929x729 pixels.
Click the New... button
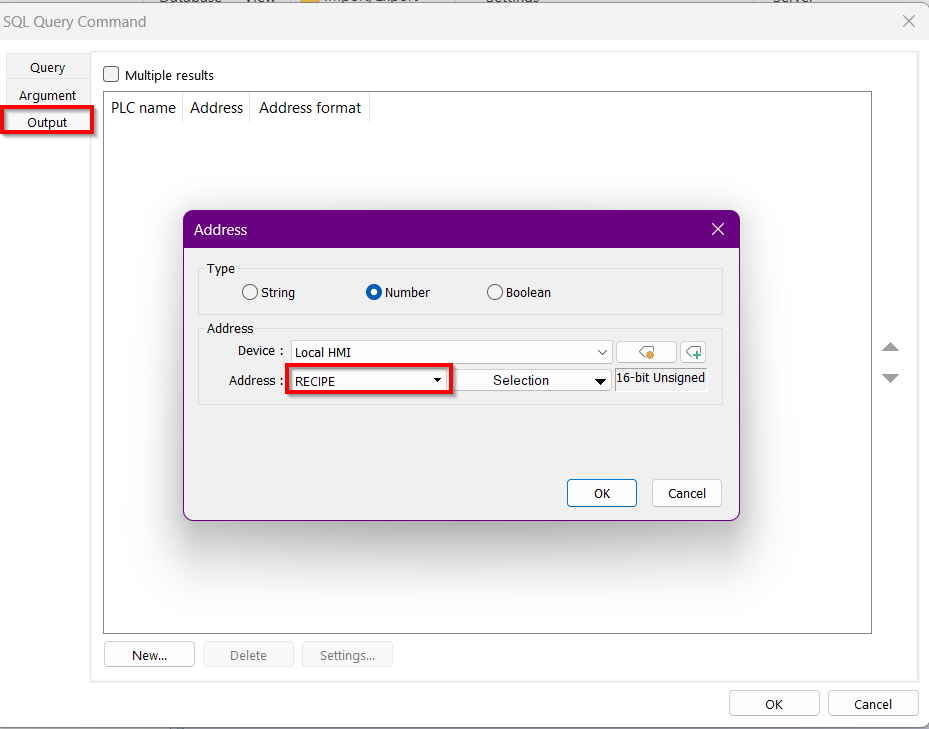pyautogui.click(x=149, y=655)
